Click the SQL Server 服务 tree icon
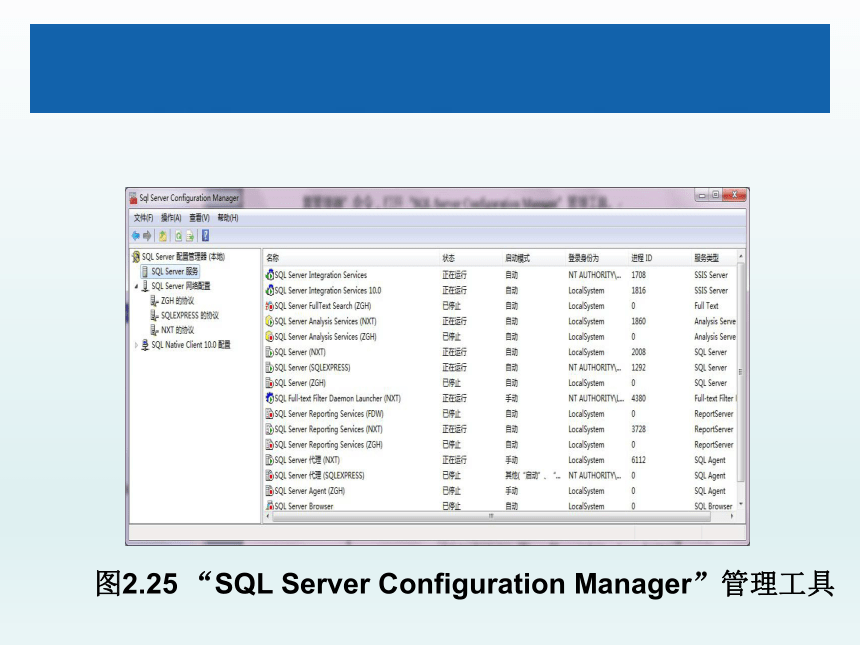This screenshot has height=645, width=860. pos(145,271)
